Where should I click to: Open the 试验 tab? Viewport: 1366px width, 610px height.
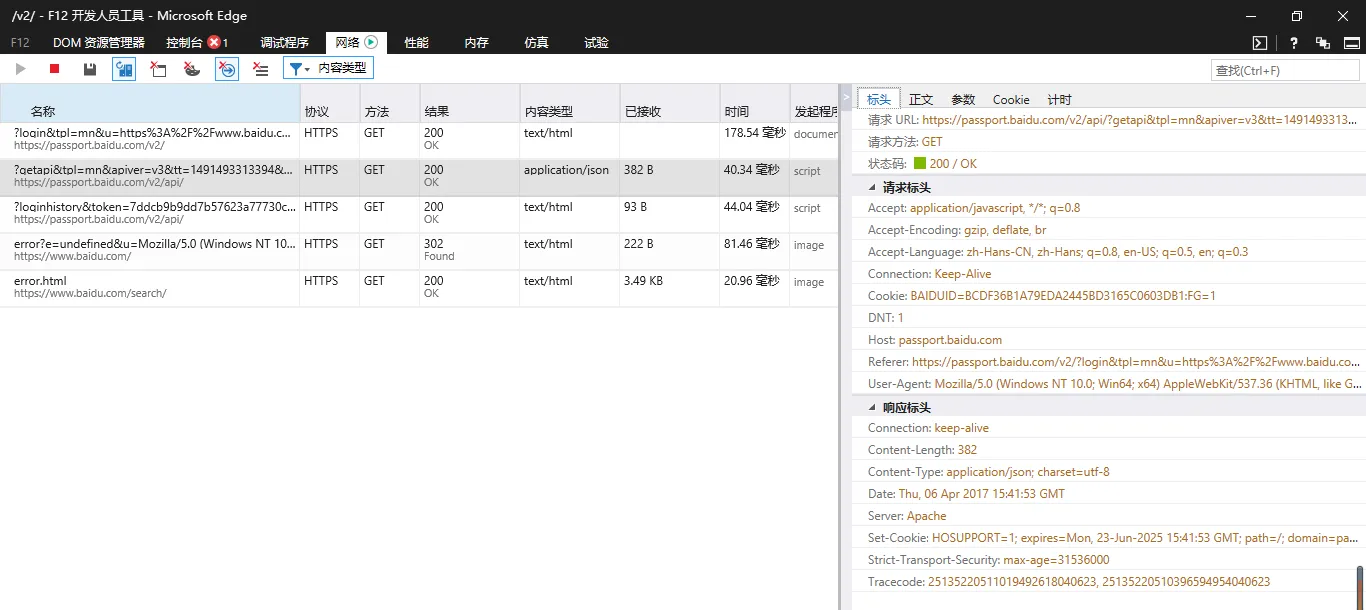(596, 43)
